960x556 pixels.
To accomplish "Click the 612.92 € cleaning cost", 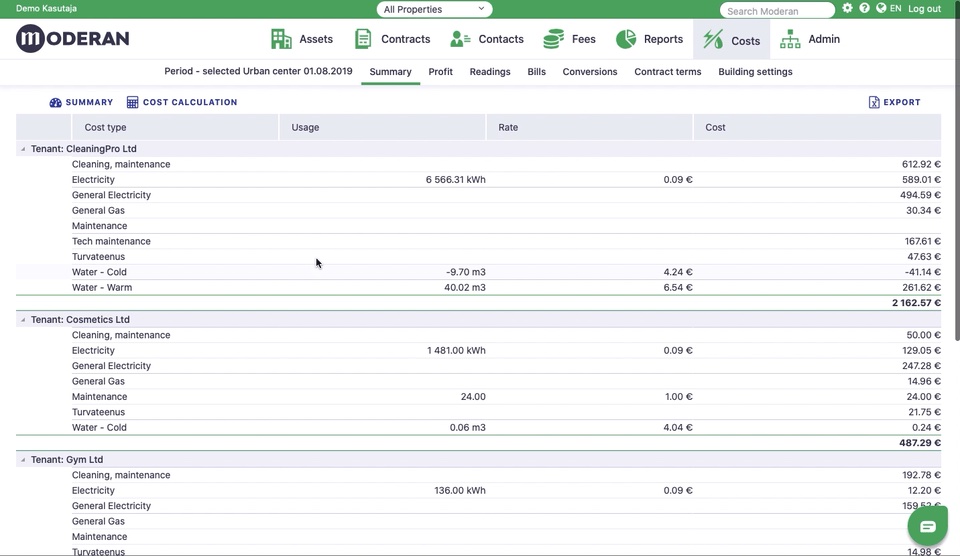I will click(921, 164).
